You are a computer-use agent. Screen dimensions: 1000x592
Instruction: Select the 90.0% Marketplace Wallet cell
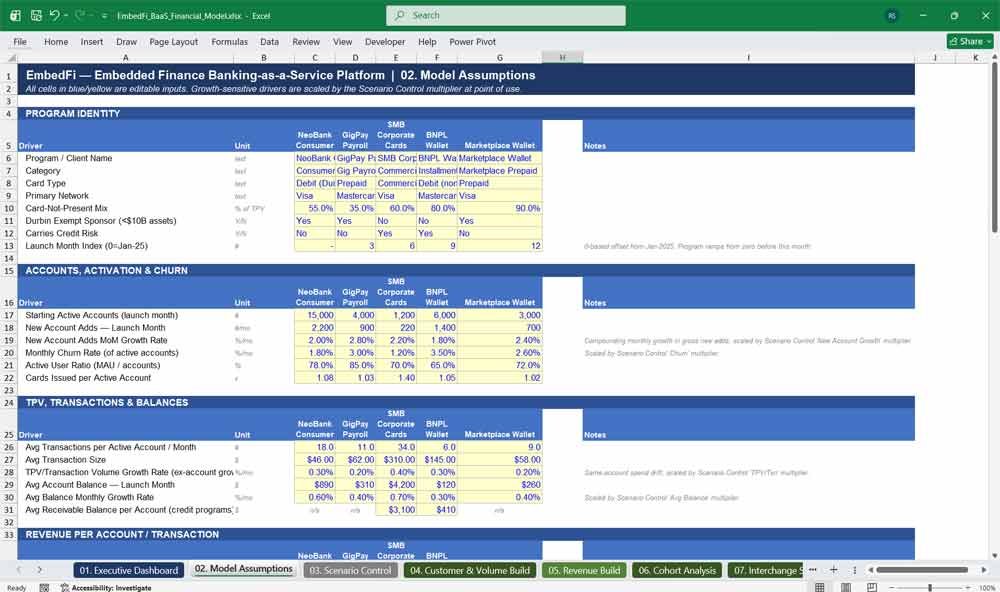coord(499,209)
